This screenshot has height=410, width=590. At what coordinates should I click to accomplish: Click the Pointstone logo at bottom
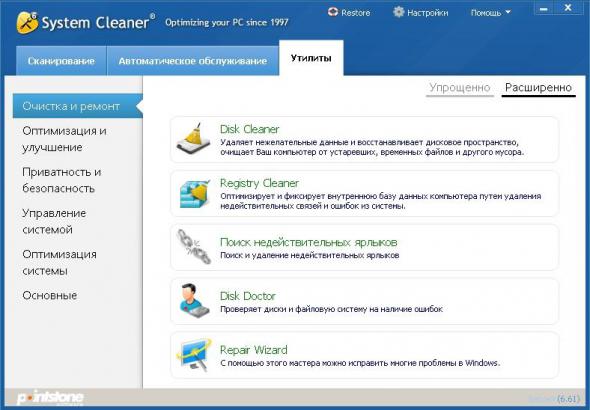50,398
